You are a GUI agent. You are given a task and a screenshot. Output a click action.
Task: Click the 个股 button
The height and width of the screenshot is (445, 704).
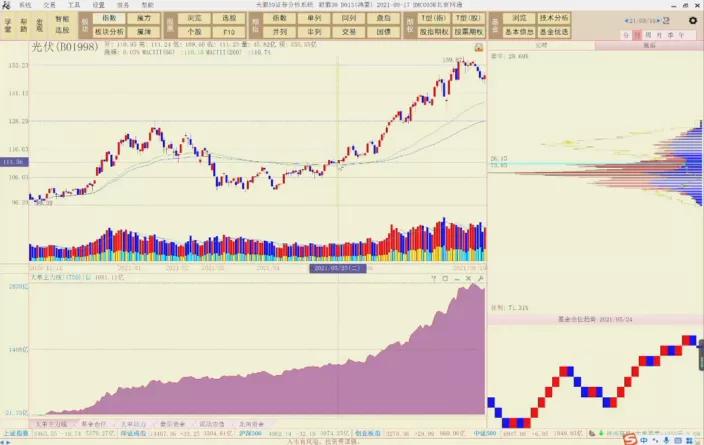(194, 32)
